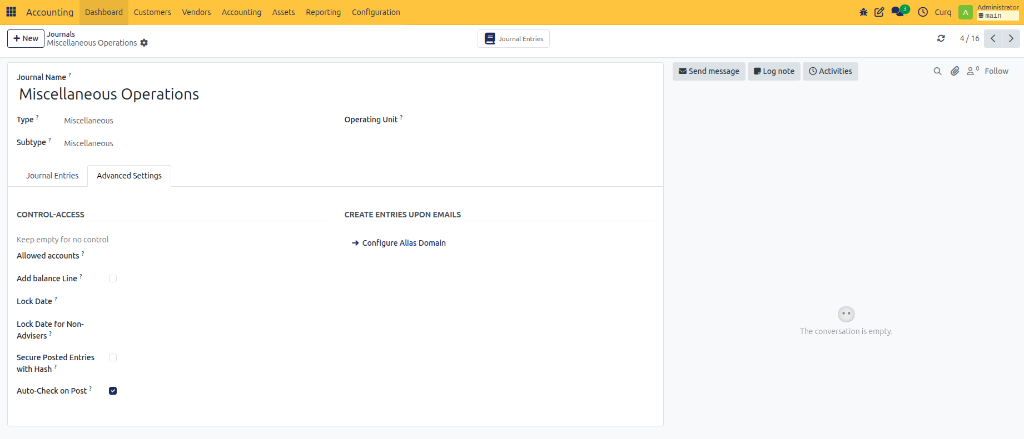
Task: Click the help mark beside Operating Unit
Action: 402,118
